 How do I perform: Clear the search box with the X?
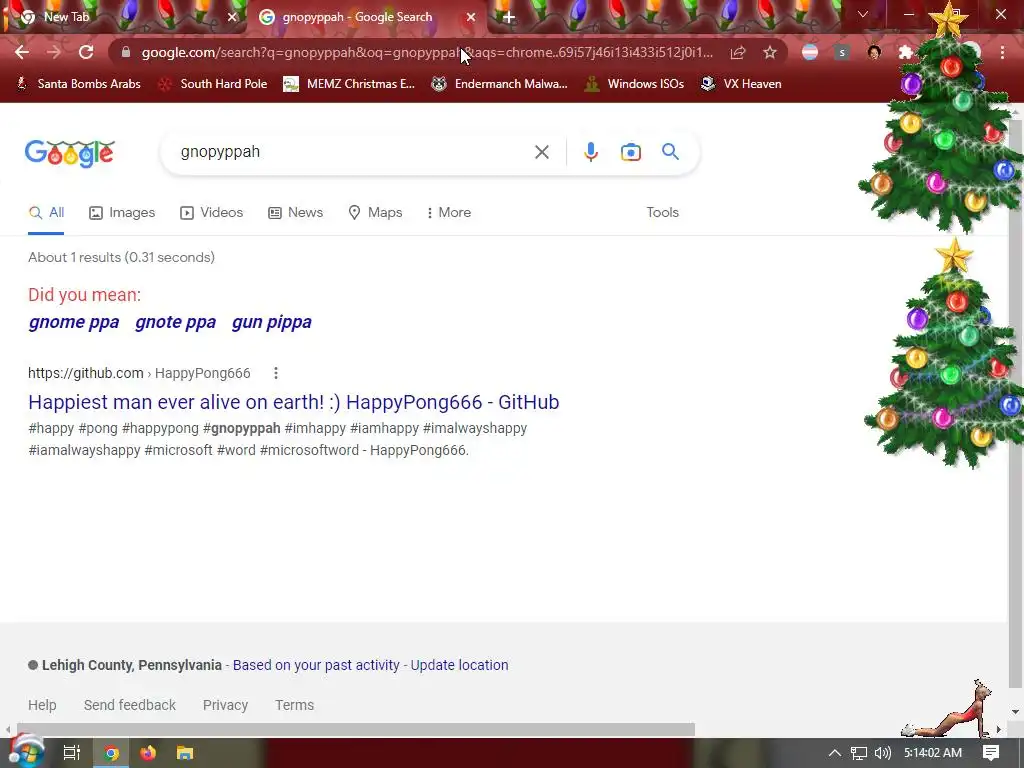541,152
